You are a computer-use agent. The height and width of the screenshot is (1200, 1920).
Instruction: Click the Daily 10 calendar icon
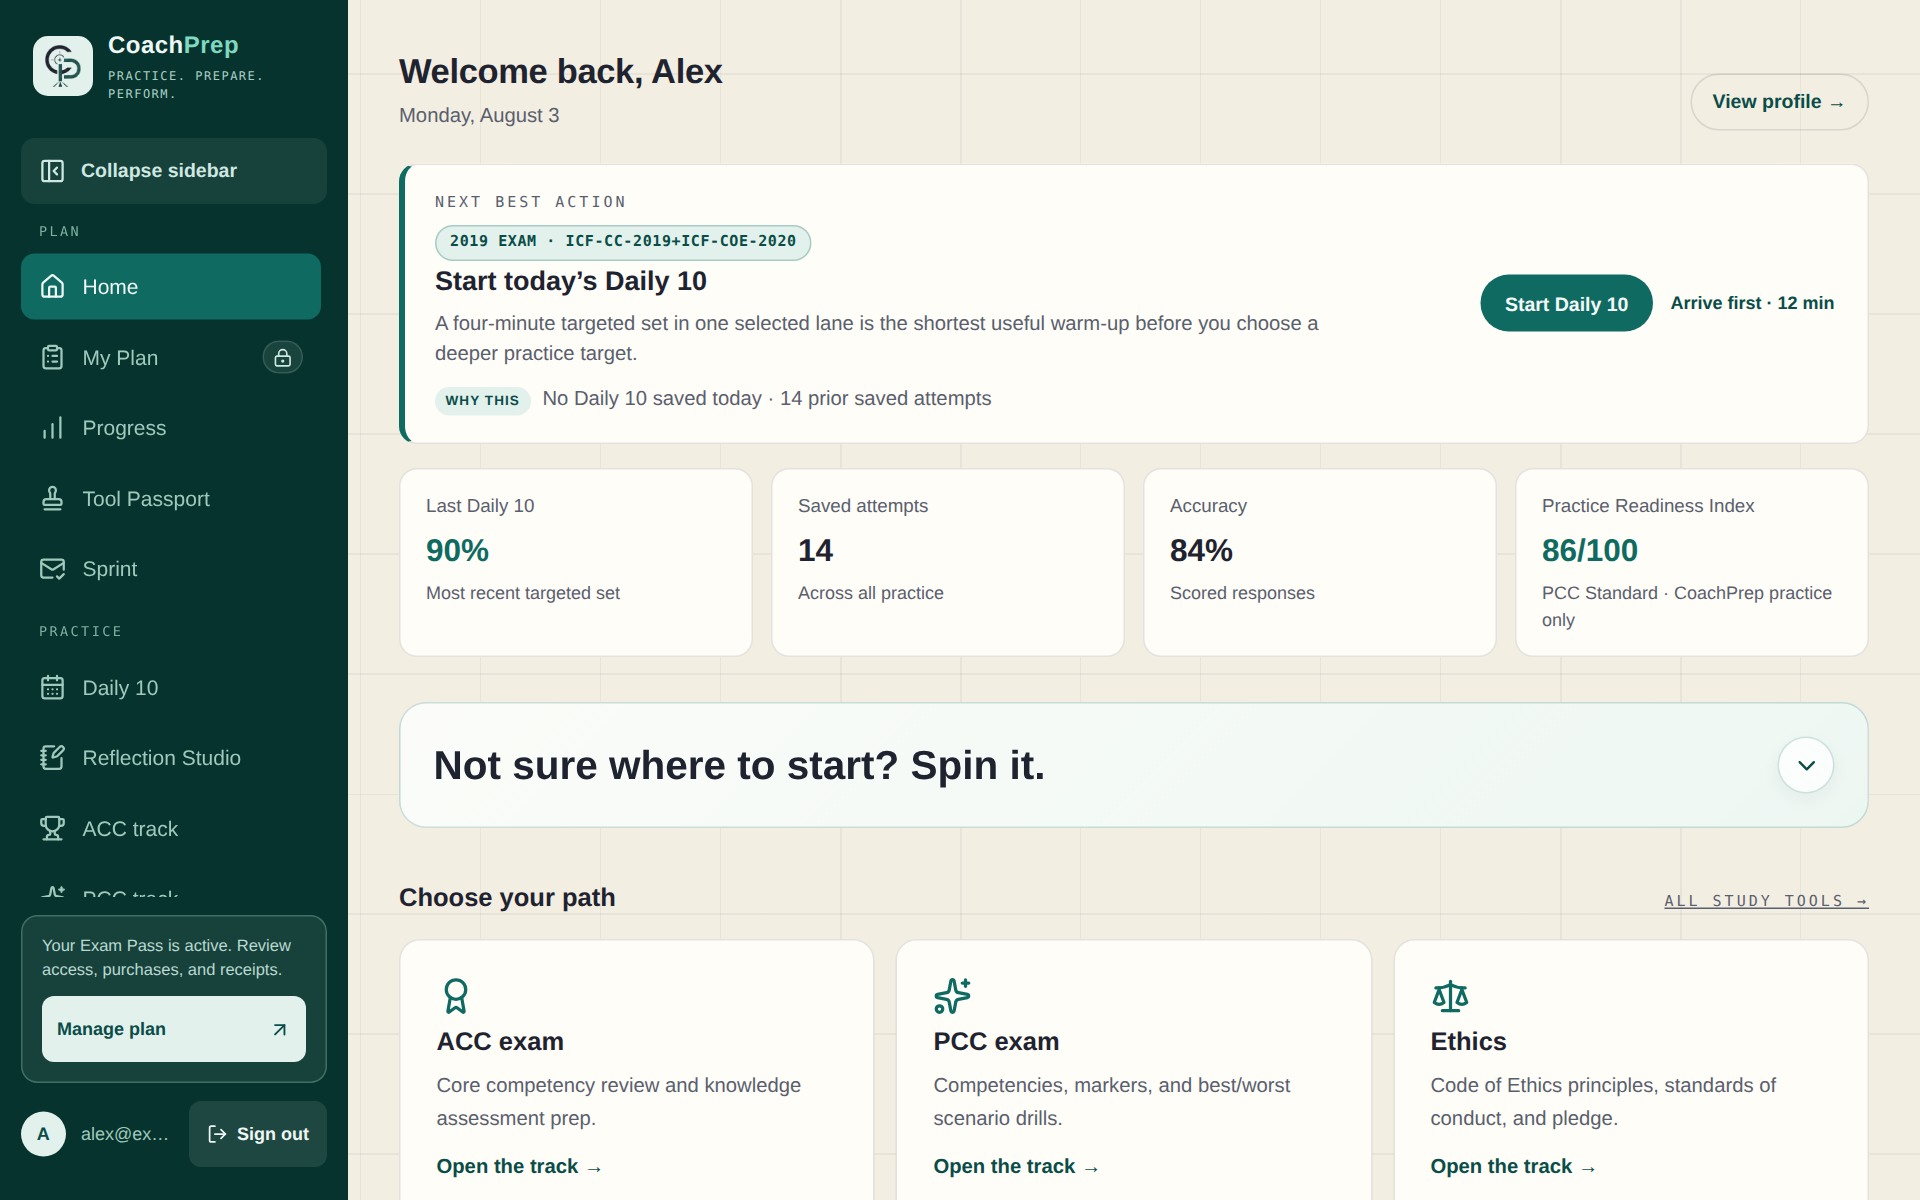tap(52, 687)
